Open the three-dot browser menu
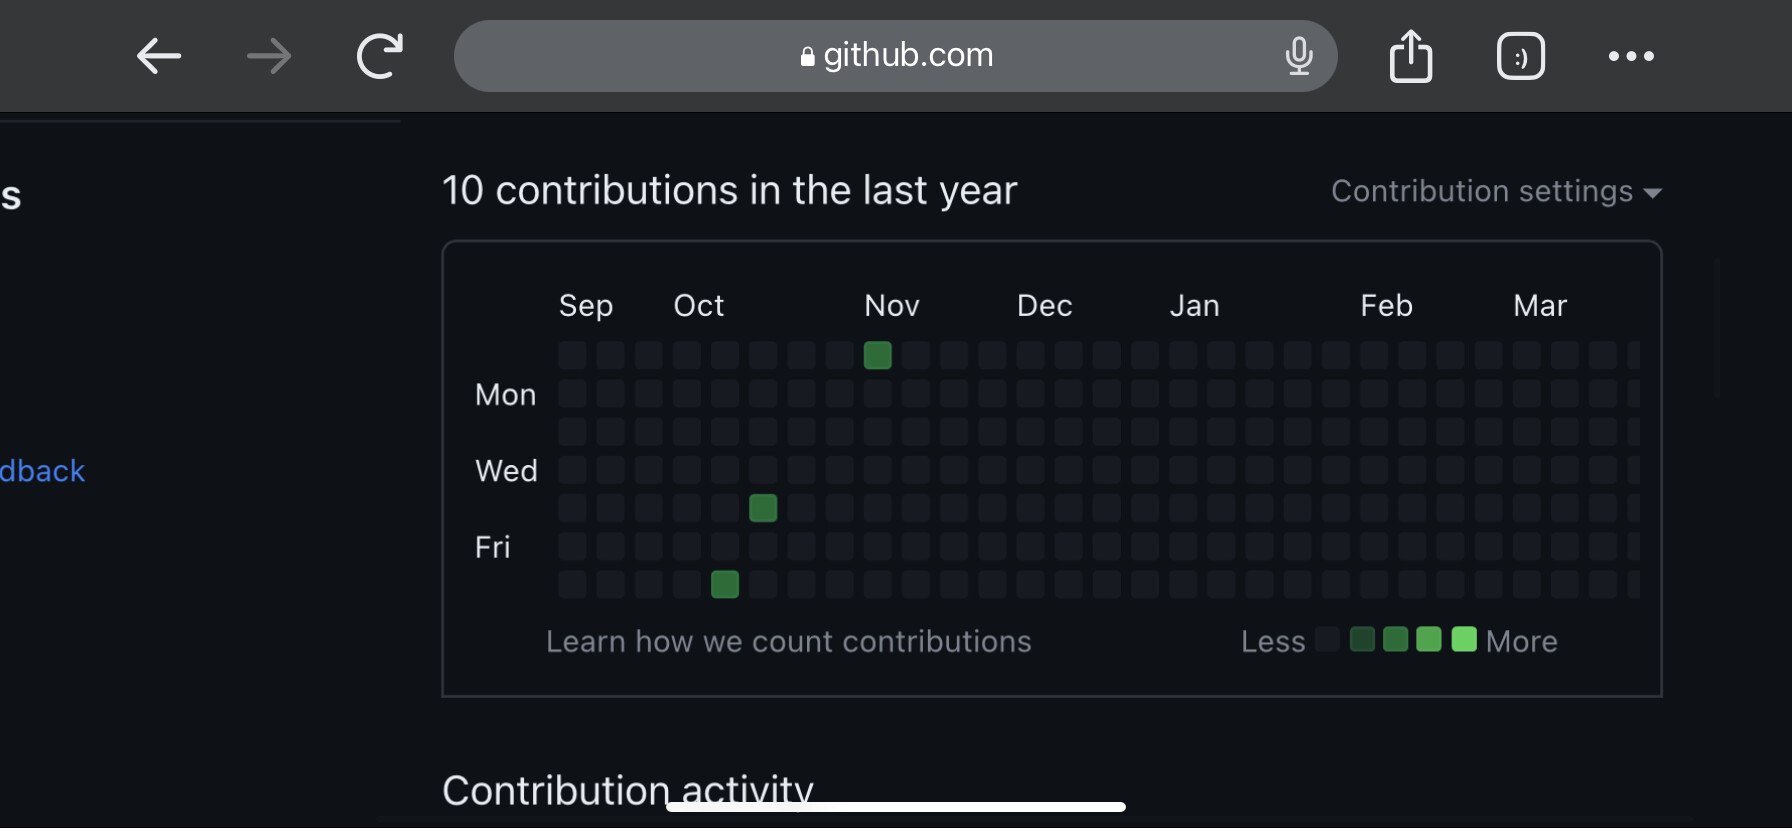The height and width of the screenshot is (828, 1792). pyautogui.click(x=1631, y=56)
